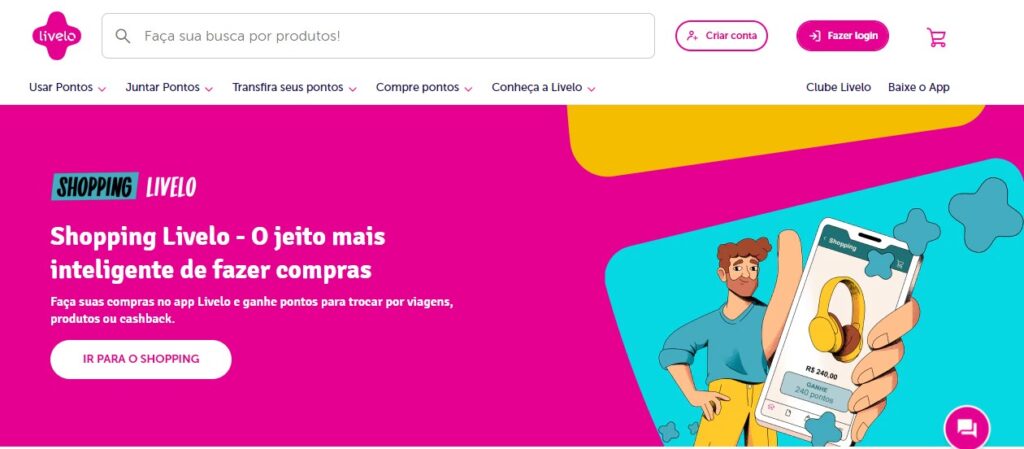Expand the Usar Pontos dropdown
This screenshot has height=449, width=1024.
point(67,87)
